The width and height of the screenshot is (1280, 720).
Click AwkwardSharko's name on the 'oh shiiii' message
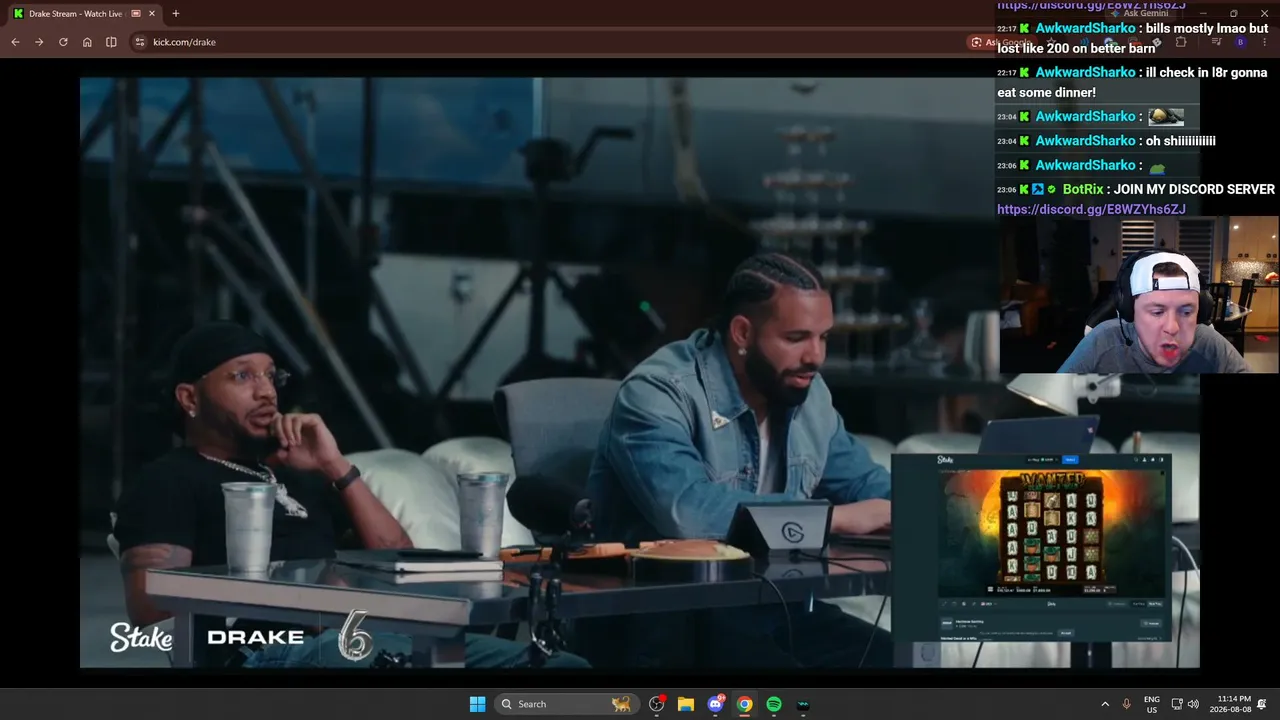(1085, 141)
